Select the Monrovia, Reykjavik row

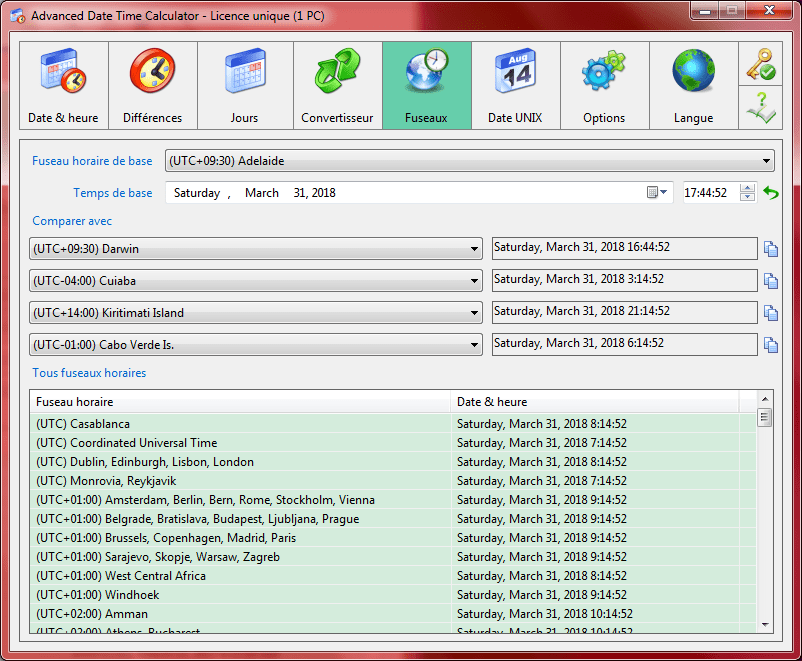[x=393, y=481]
